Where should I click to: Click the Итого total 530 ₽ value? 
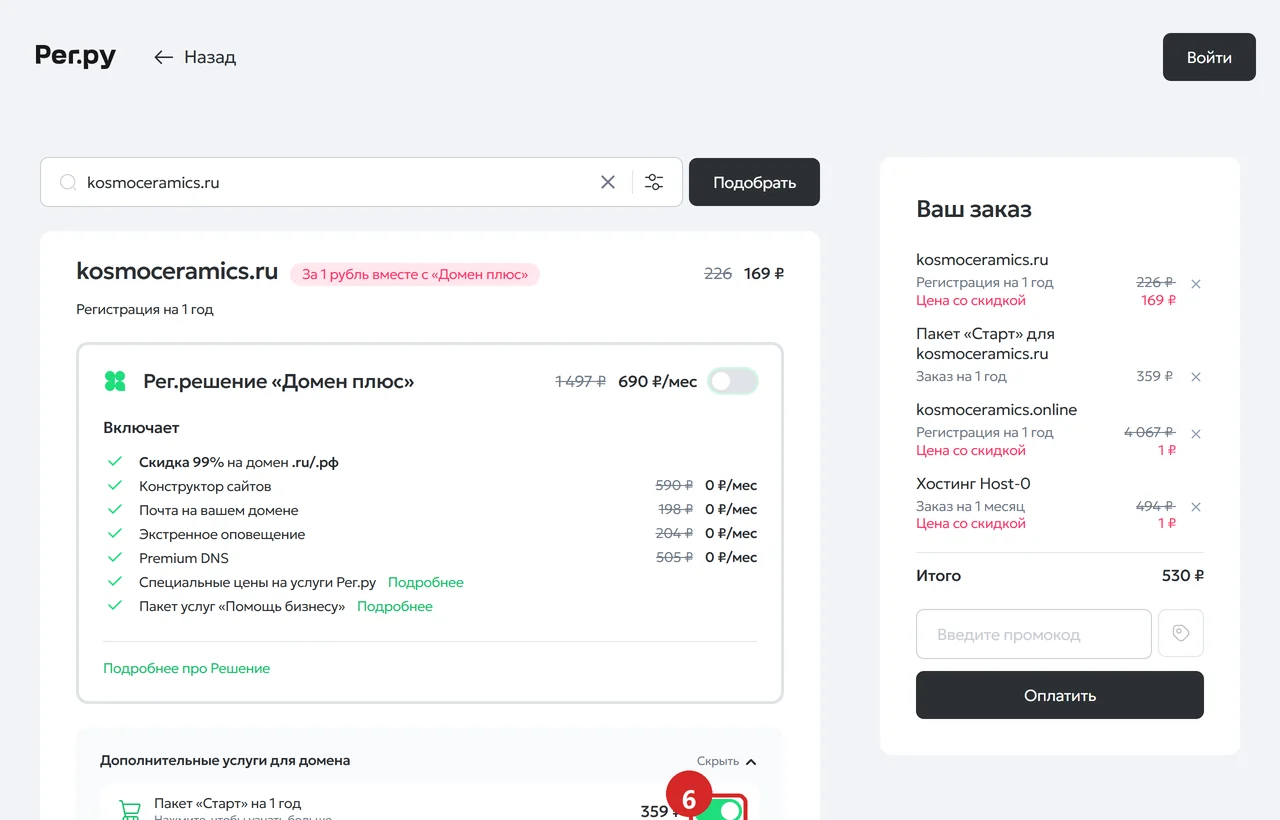(x=1183, y=576)
